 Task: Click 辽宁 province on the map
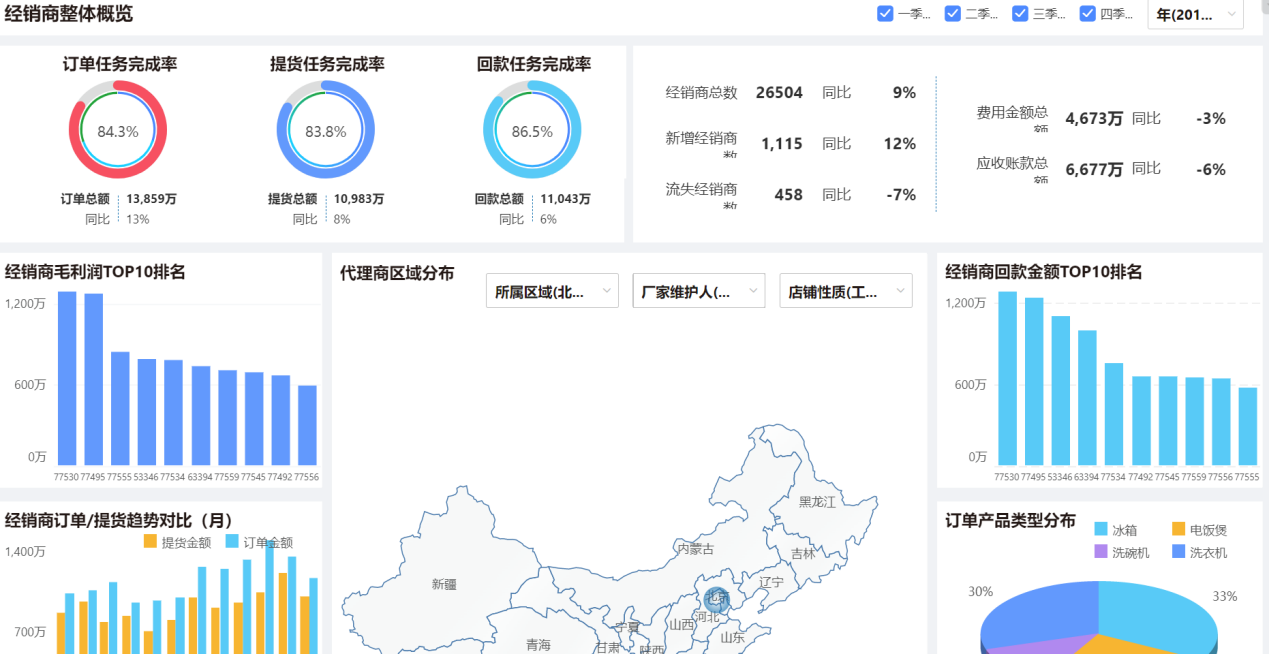[x=771, y=582]
